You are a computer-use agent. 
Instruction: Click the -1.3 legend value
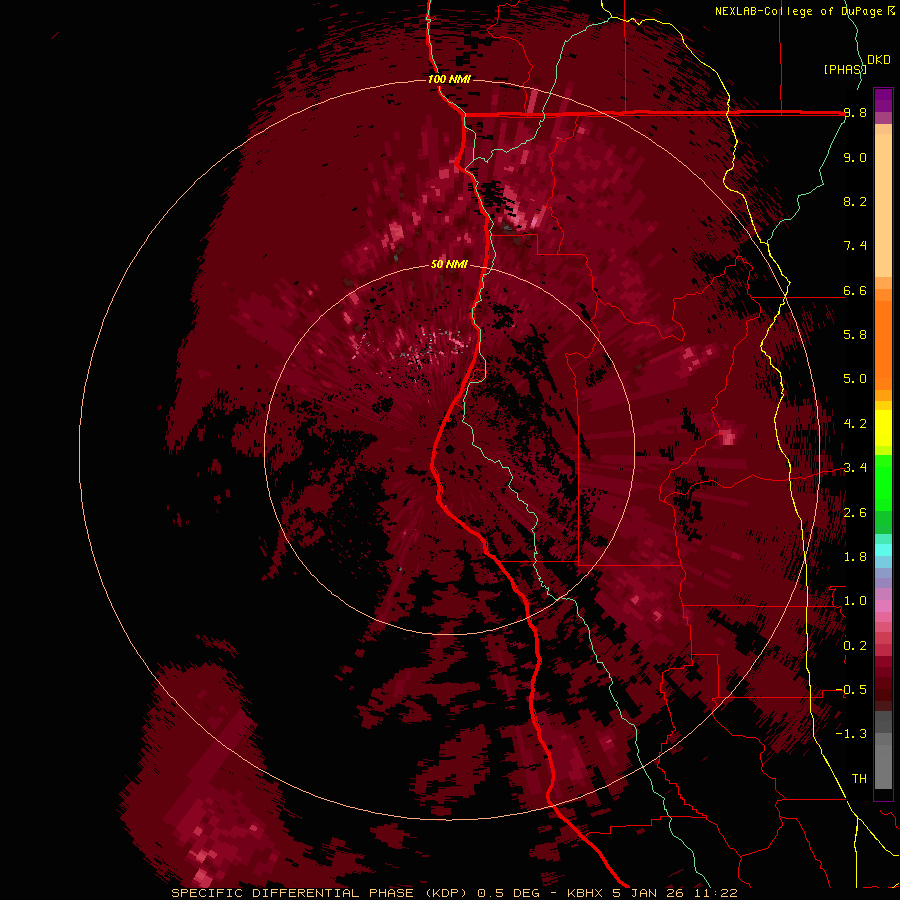point(851,734)
